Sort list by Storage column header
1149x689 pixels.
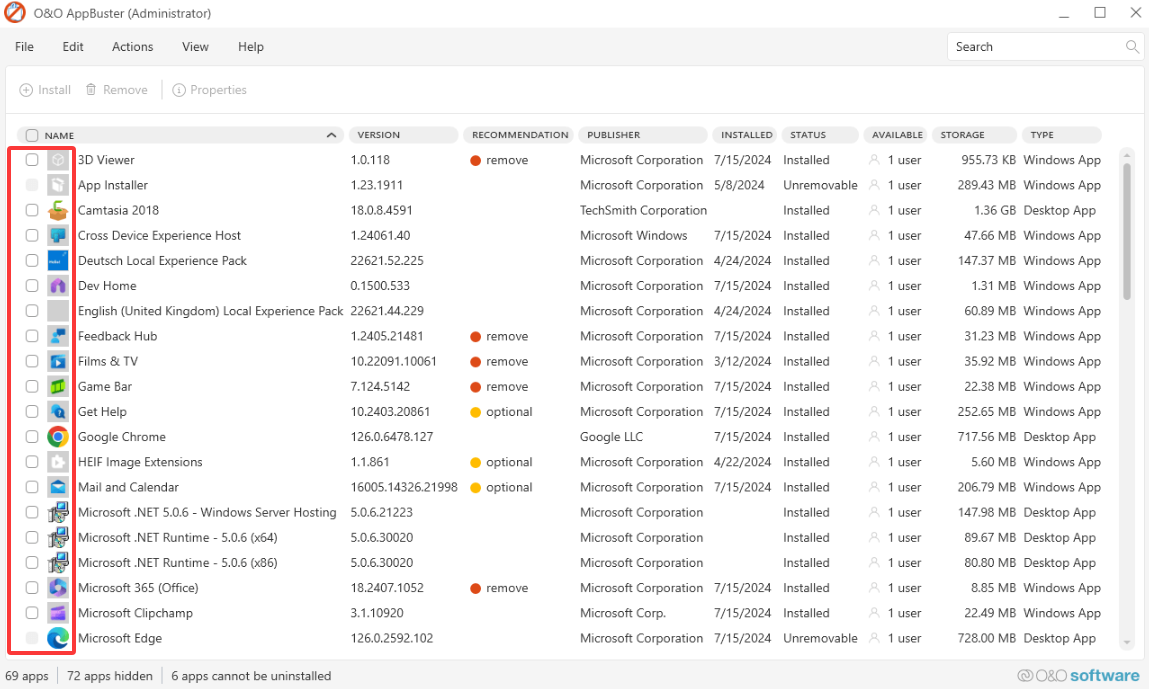point(962,135)
